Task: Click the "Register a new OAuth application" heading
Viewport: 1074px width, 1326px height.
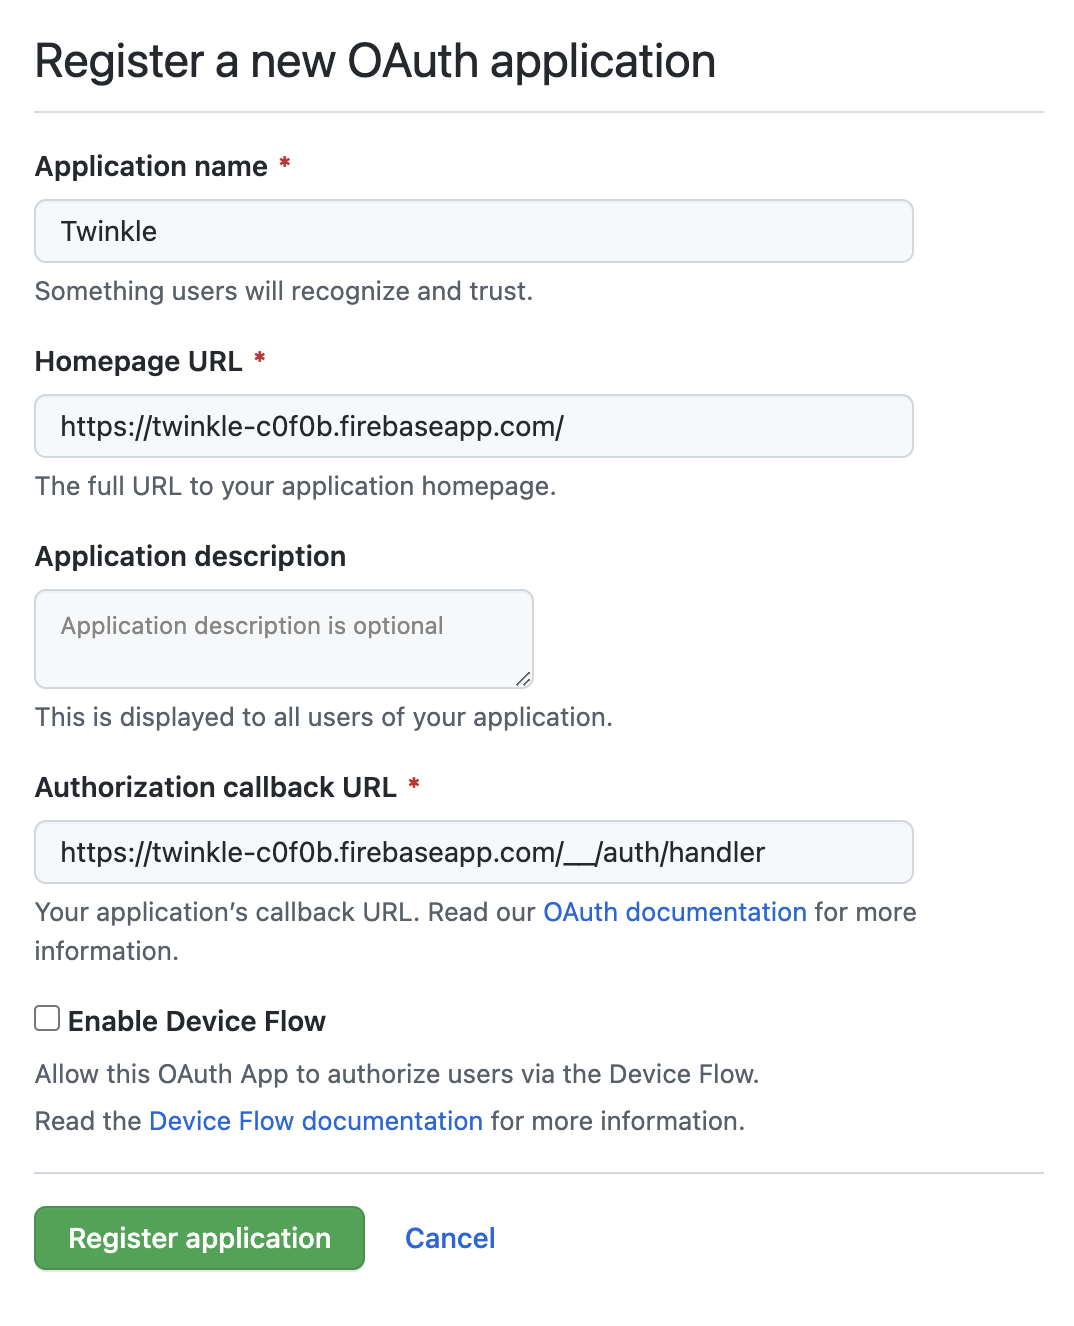Action: click(375, 61)
